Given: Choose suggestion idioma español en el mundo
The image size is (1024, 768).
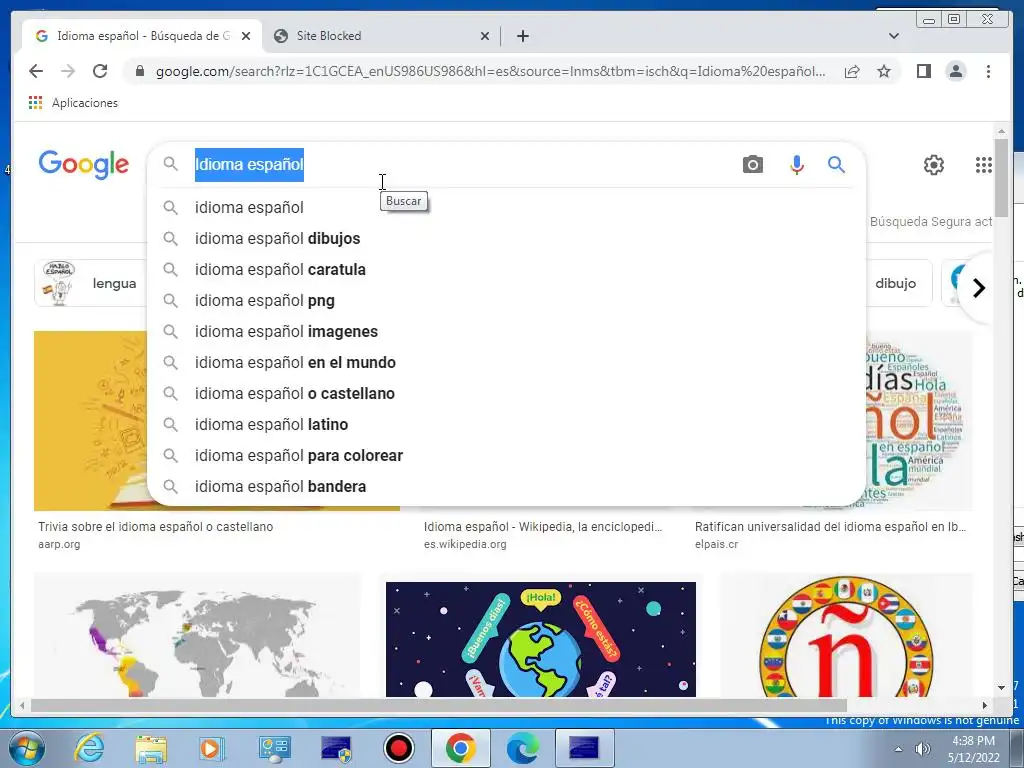Looking at the screenshot, I should point(506,362).
